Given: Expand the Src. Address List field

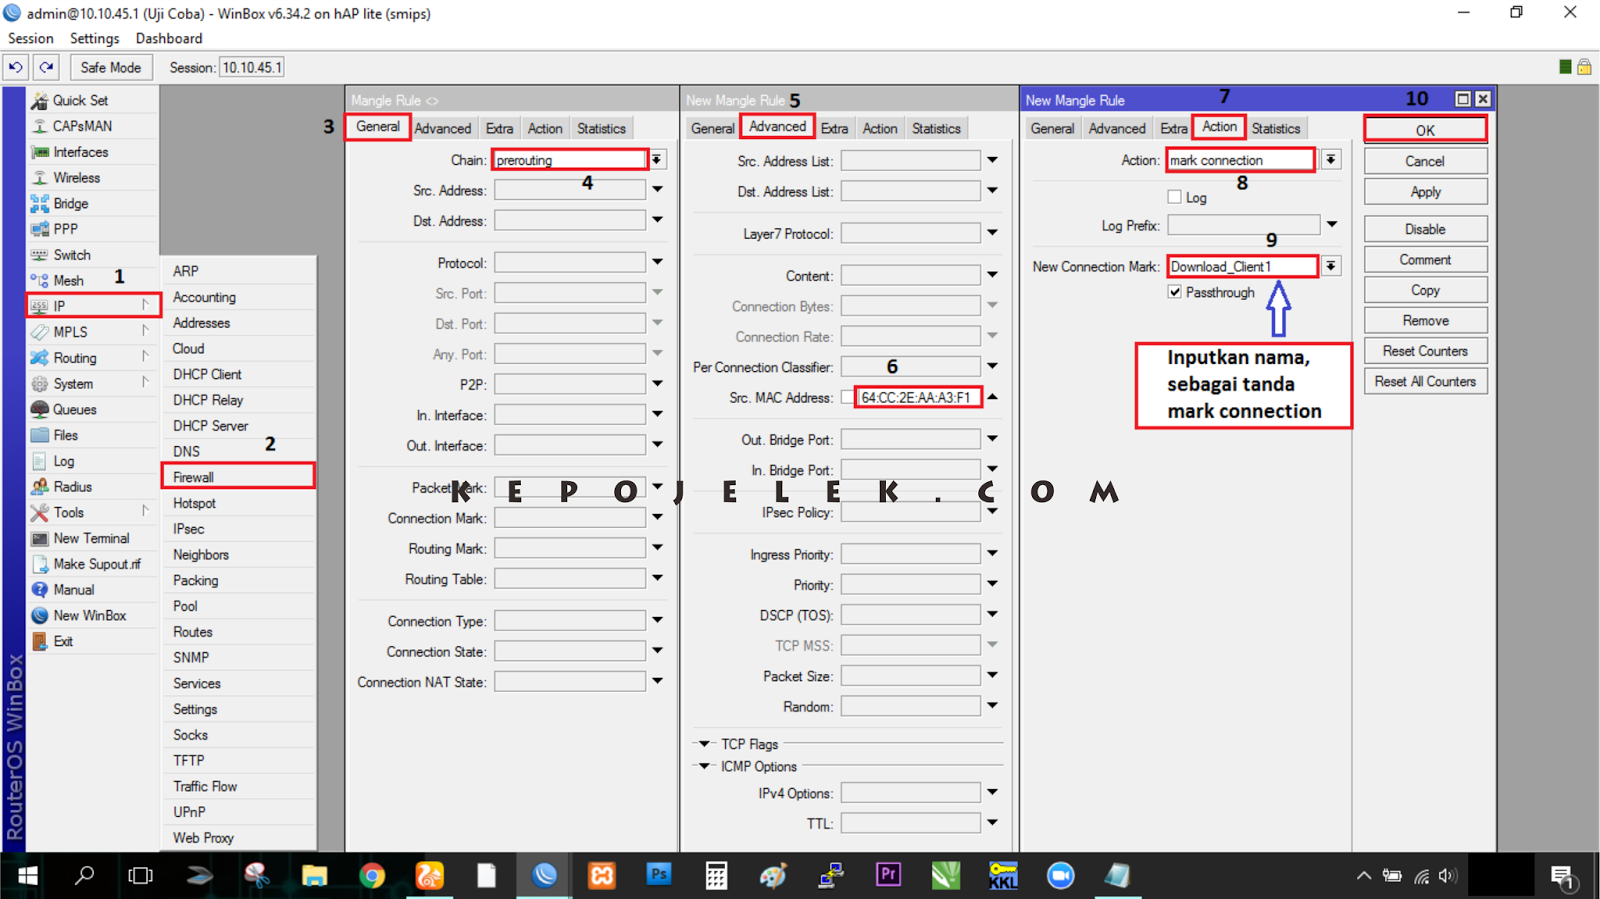Looking at the screenshot, I should click(992, 160).
